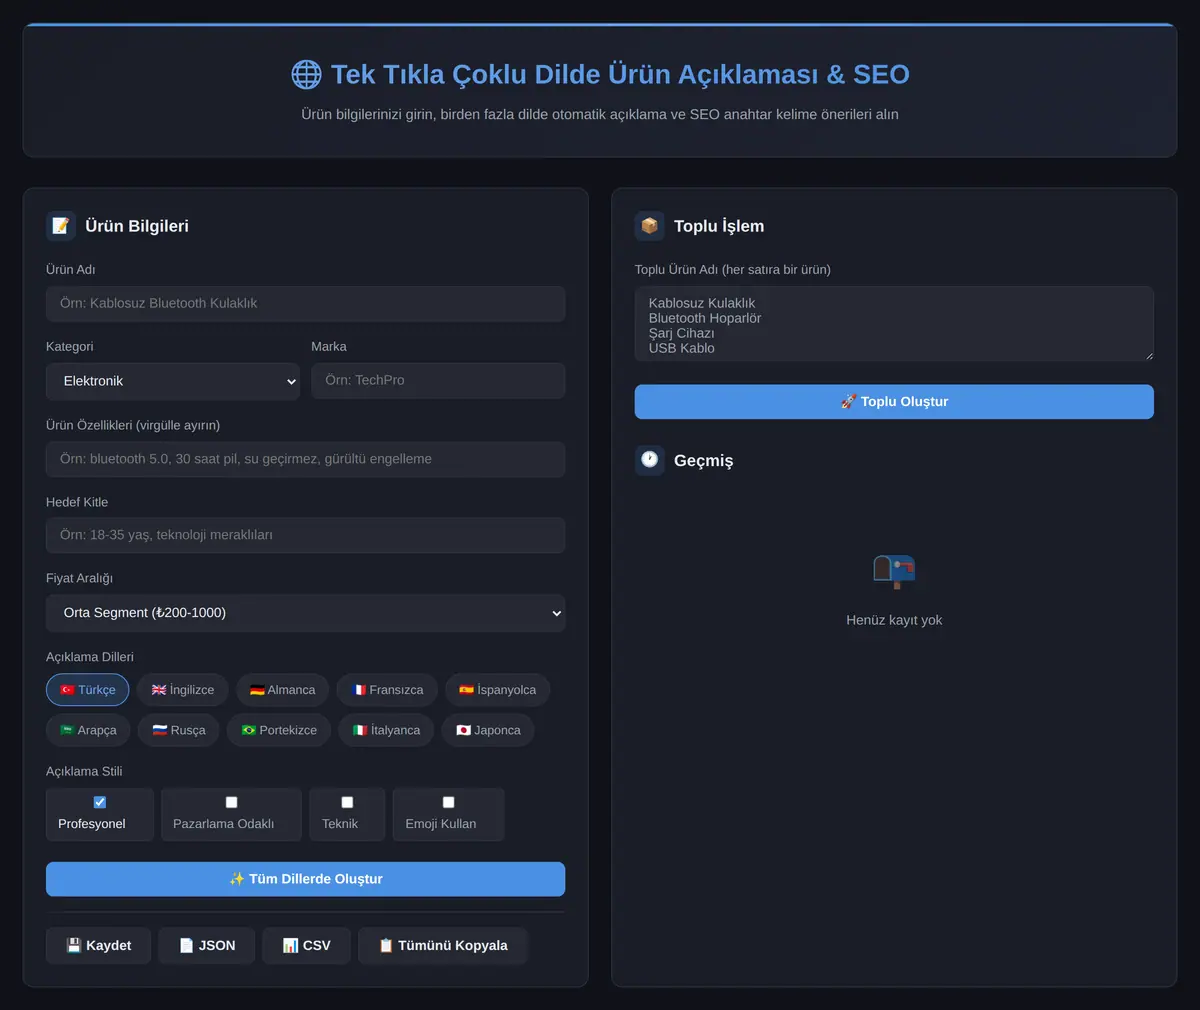Open the Kategori dropdown showing Elektronik
This screenshot has height=1010, width=1200.
pyautogui.click(x=173, y=381)
